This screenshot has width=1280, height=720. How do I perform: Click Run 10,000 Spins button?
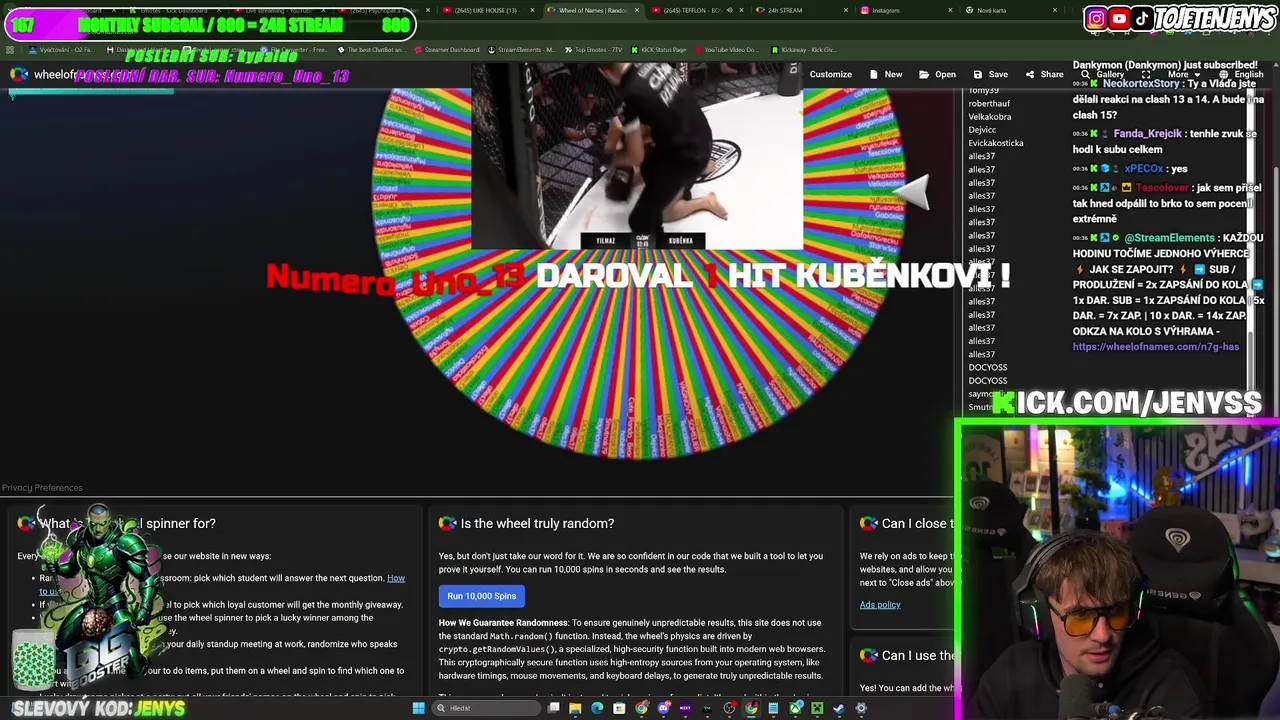pyautogui.click(x=481, y=596)
